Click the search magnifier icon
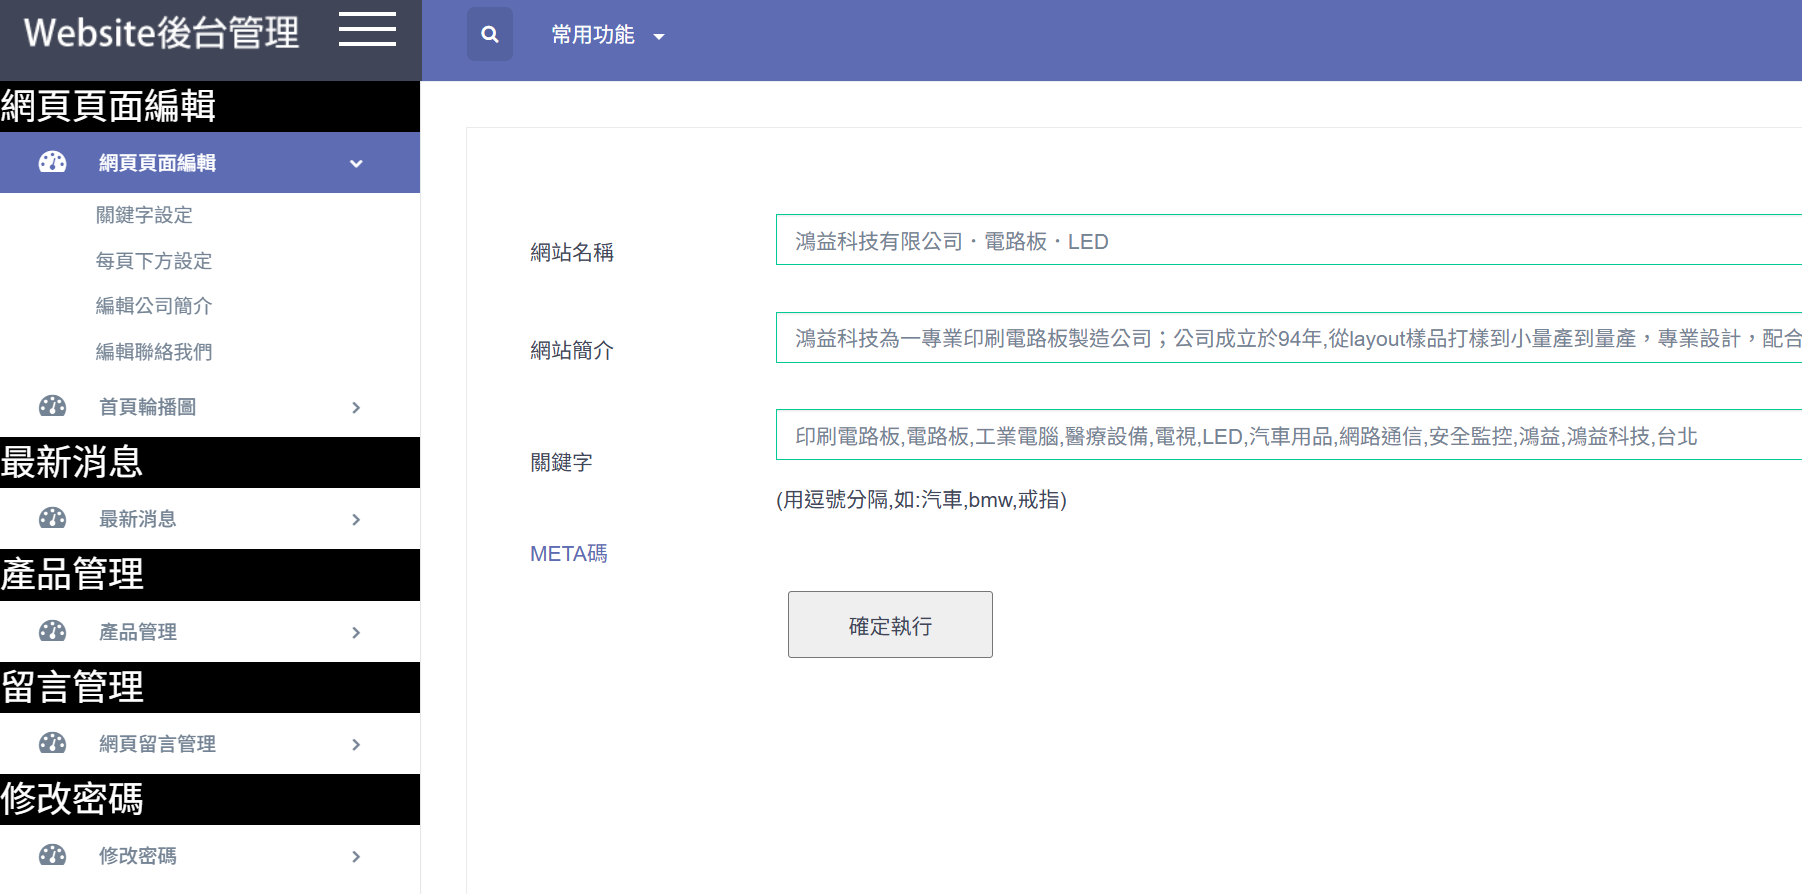The image size is (1802, 894). [490, 35]
